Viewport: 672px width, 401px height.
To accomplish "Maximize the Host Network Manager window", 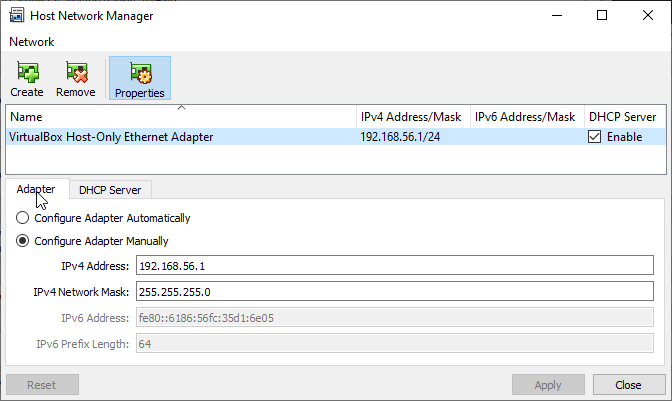I will pyautogui.click(x=602, y=15).
